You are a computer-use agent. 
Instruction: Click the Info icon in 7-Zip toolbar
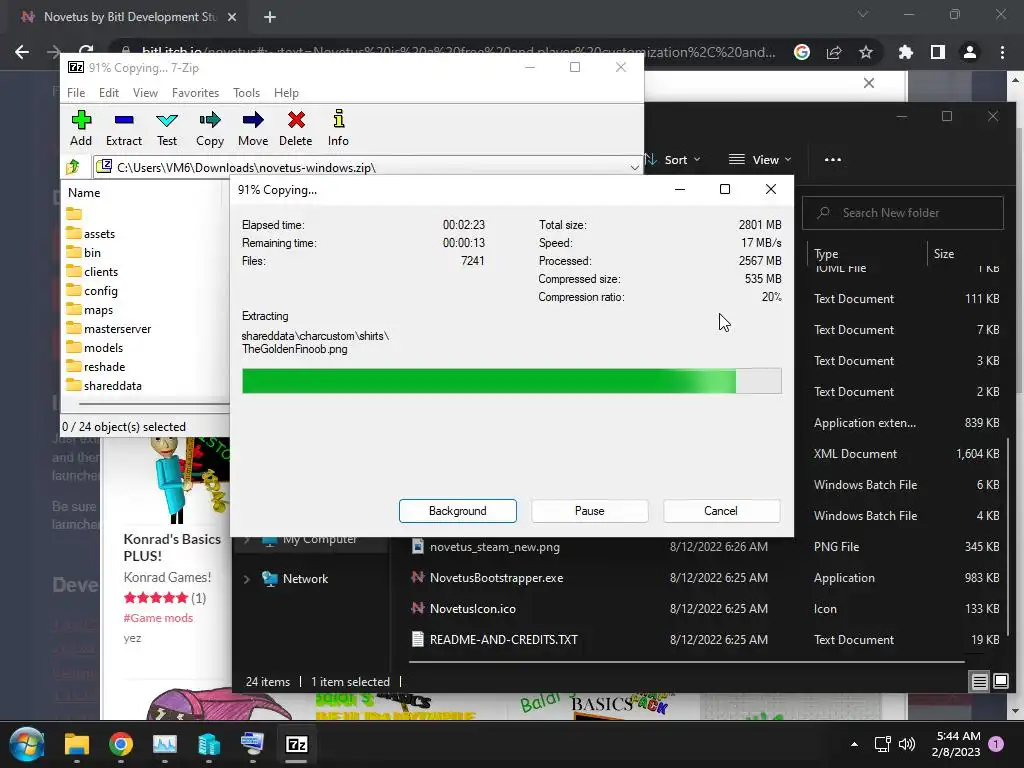[x=338, y=128]
